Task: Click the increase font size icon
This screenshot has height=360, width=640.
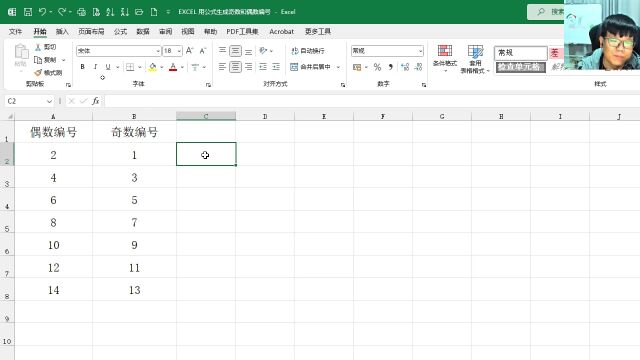Action: (189, 51)
